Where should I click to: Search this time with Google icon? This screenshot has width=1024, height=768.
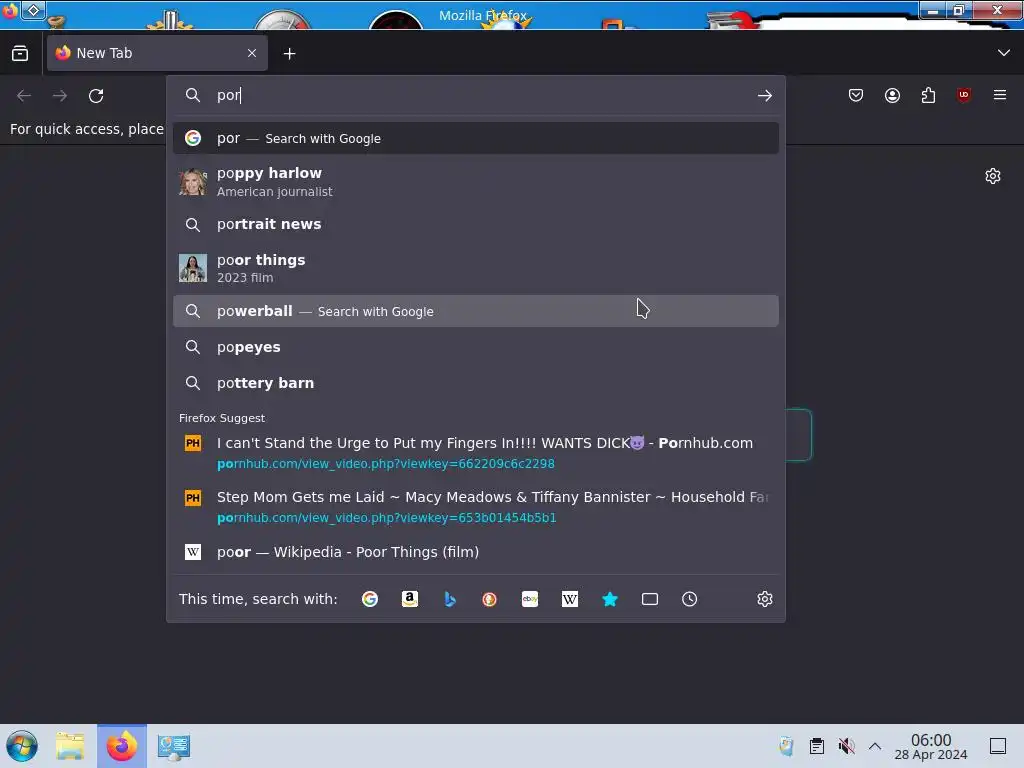pos(370,599)
